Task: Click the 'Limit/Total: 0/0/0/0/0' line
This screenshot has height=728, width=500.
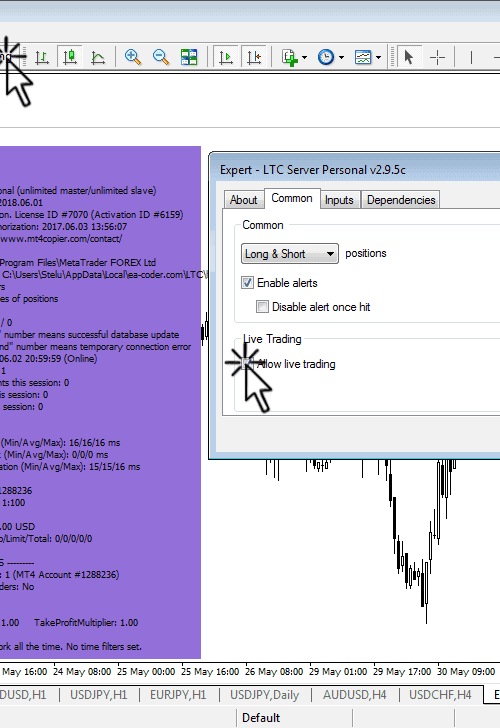Action: [x=46, y=539]
